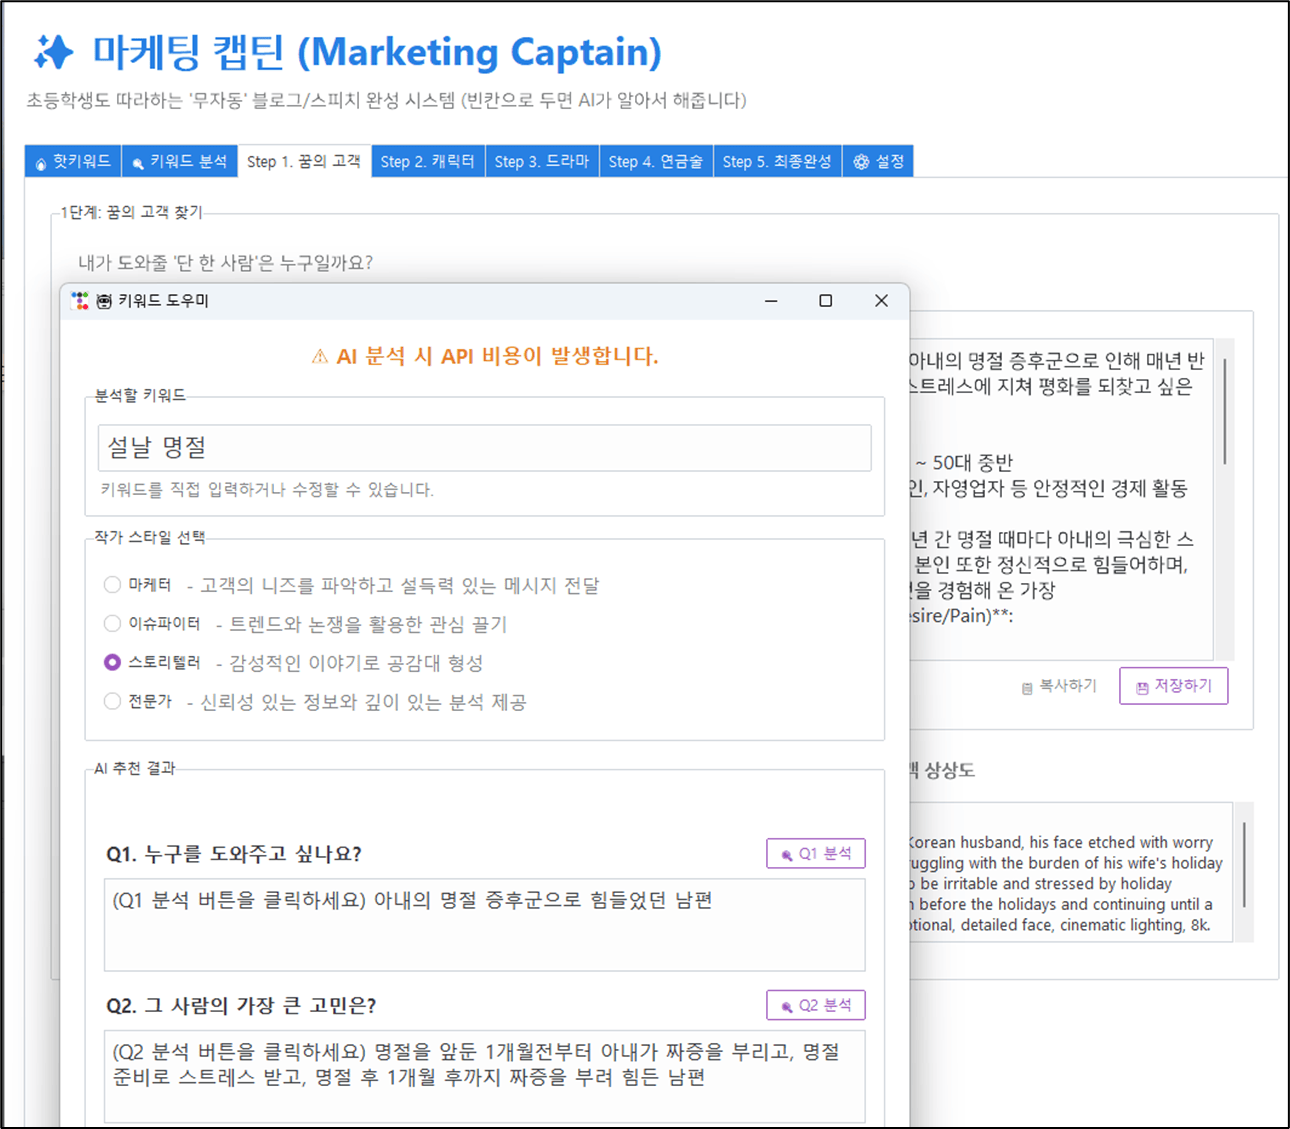Click the keyword input containing 설날 명절
The width and height of the screenshot is (1290, 1129).
click(483, 448)
